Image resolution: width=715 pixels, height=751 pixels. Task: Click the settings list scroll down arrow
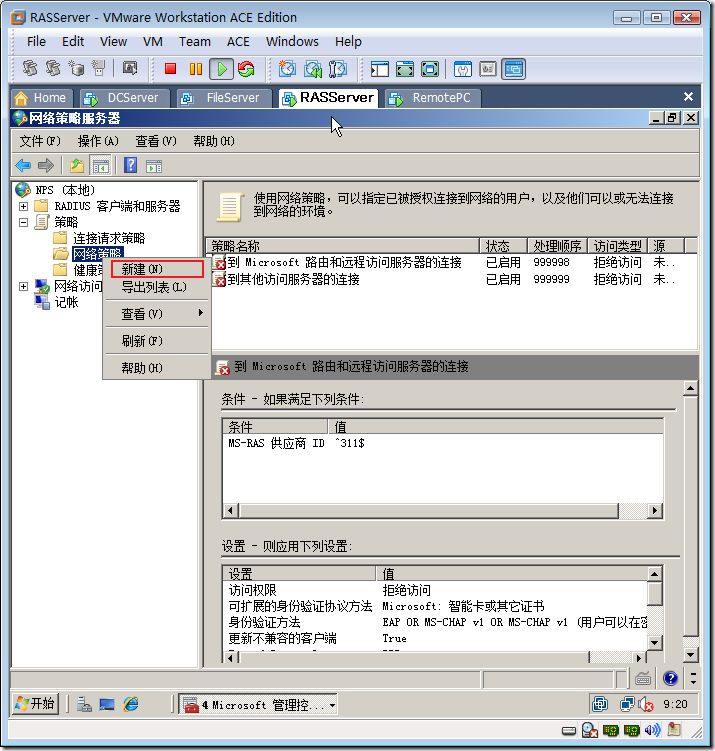tap(654, 642)
